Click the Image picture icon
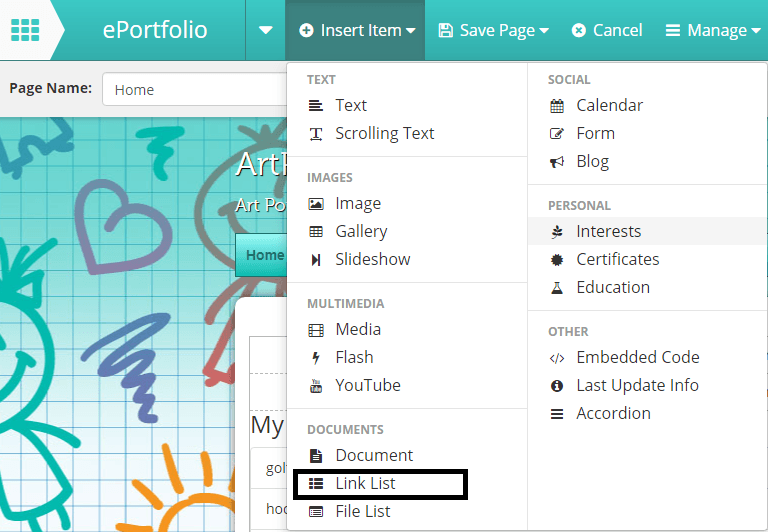Viewport: 768px width, 532px height. (x=316, y=204)
